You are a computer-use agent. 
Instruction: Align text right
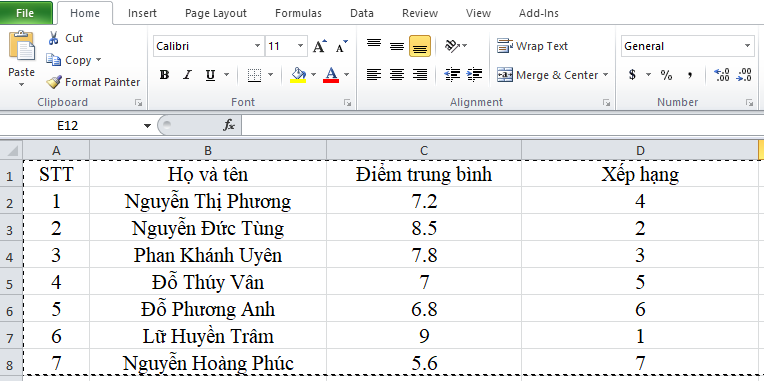420,75
